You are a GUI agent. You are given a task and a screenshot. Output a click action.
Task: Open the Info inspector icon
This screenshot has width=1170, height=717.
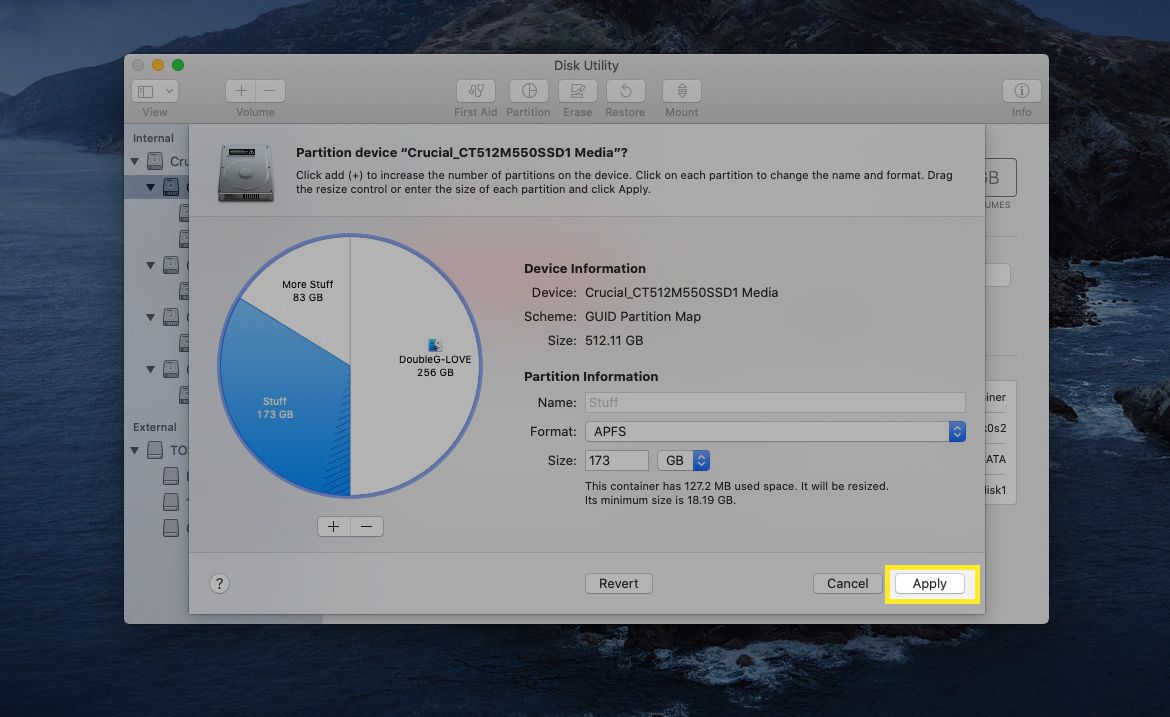tap(1021, 91)
